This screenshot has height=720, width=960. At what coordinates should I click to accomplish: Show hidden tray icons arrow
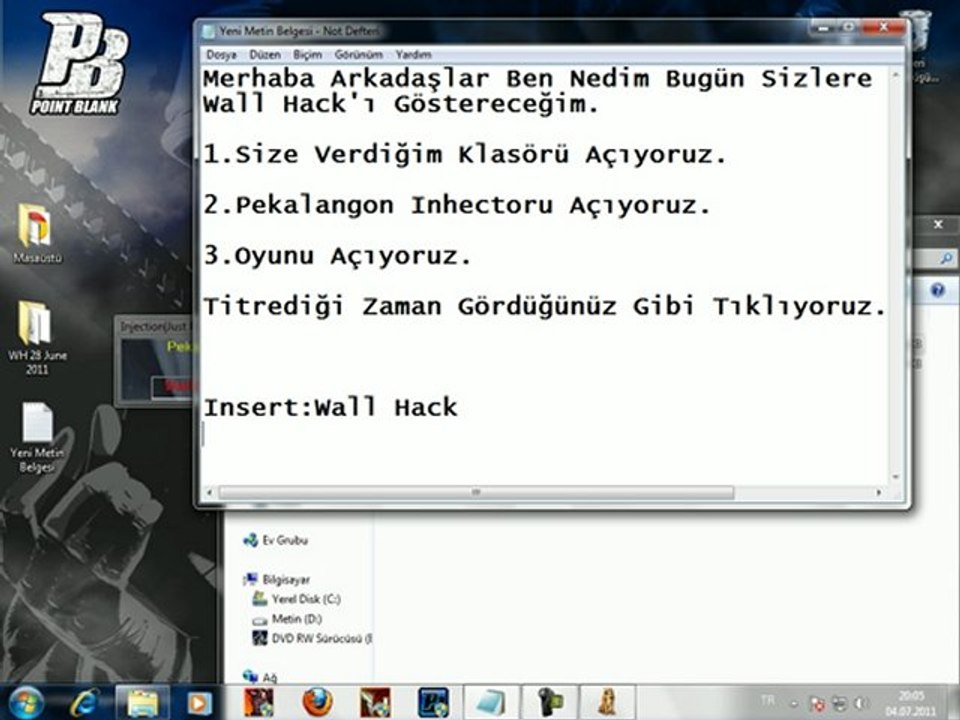tap(793, 703)
